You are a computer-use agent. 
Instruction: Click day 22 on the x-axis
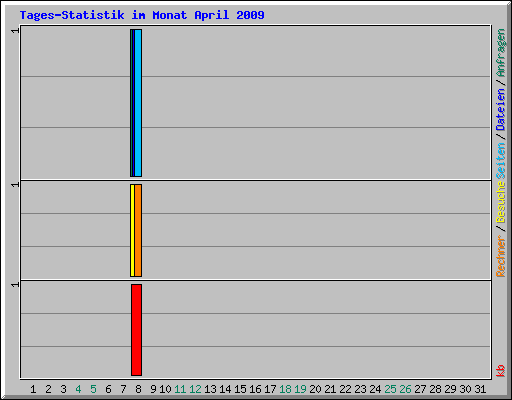(x=345, y=389)
